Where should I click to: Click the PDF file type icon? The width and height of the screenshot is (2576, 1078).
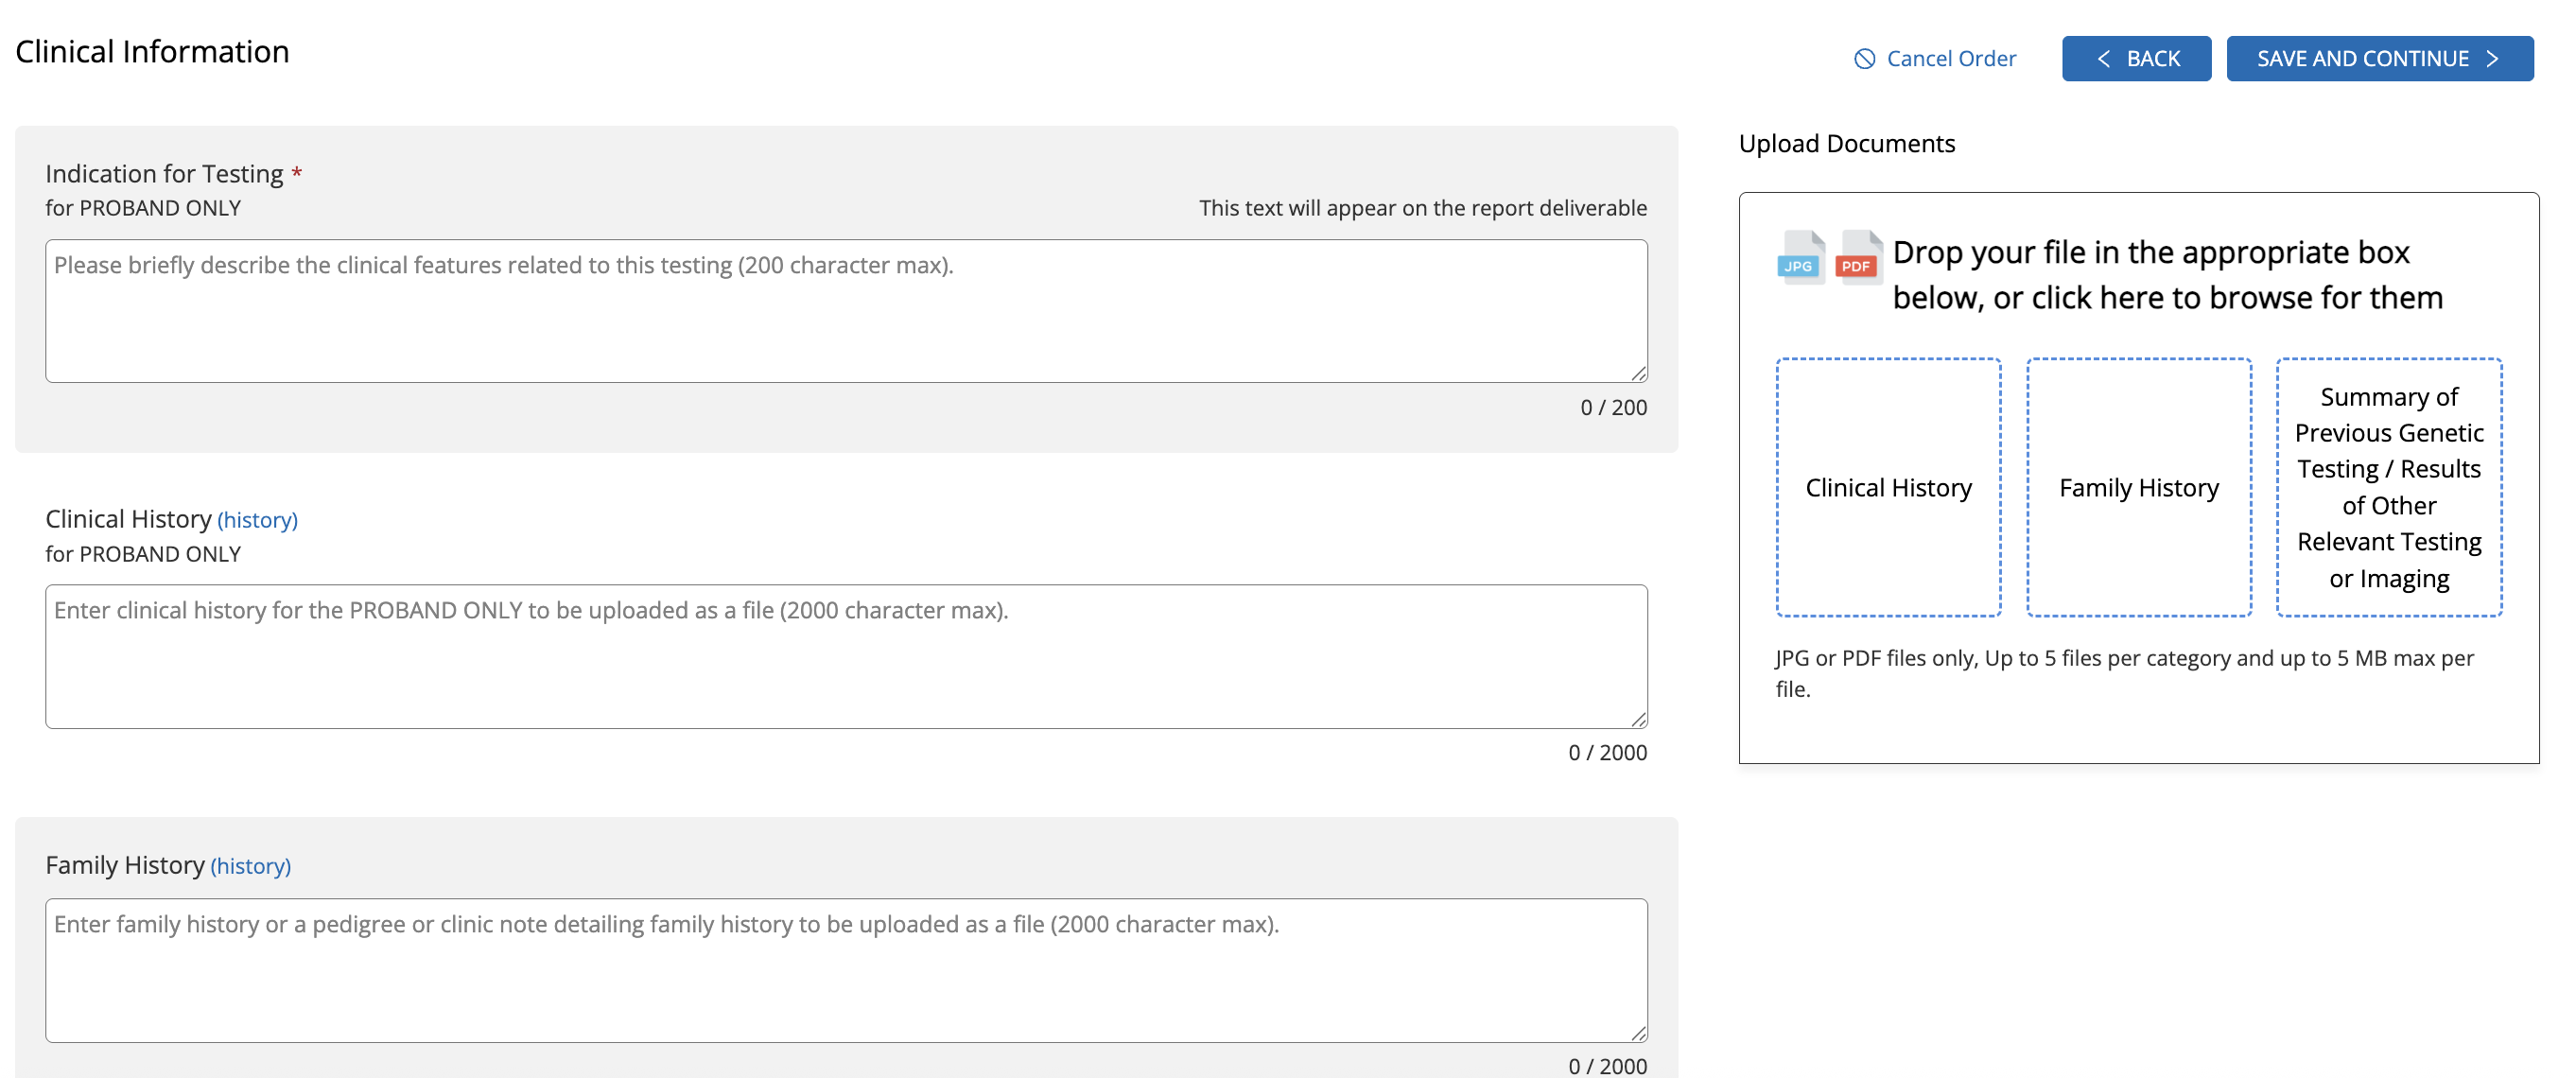coord(1859,257)
